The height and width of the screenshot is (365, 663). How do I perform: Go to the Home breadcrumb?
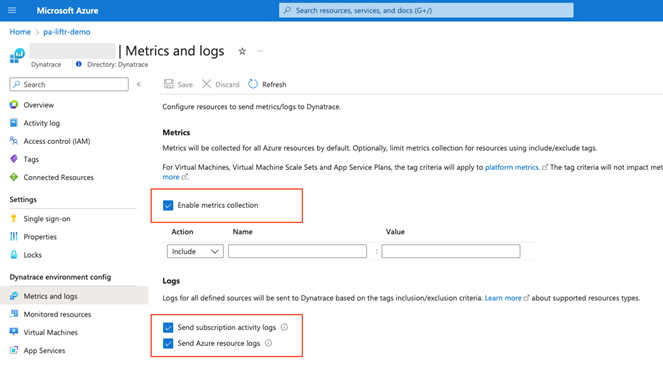point(20,32)
